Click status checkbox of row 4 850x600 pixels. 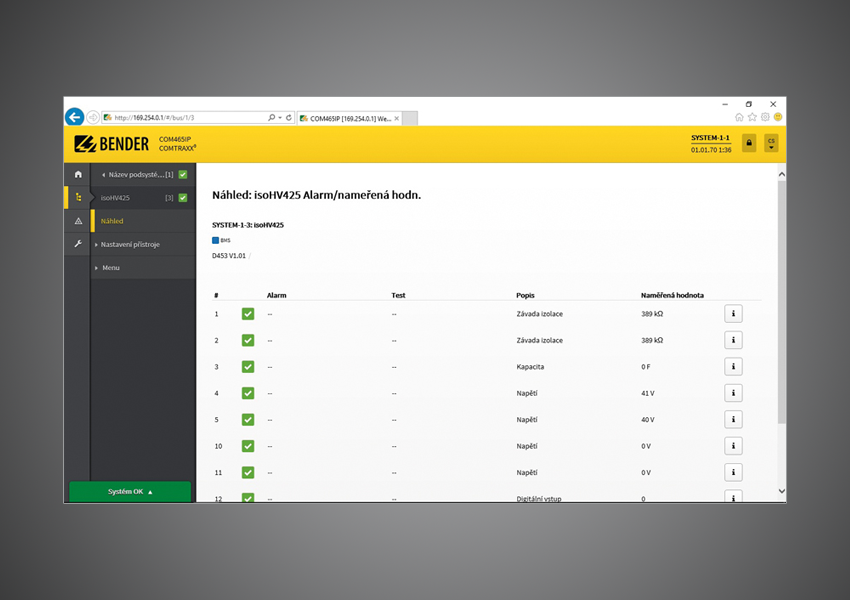248,393
